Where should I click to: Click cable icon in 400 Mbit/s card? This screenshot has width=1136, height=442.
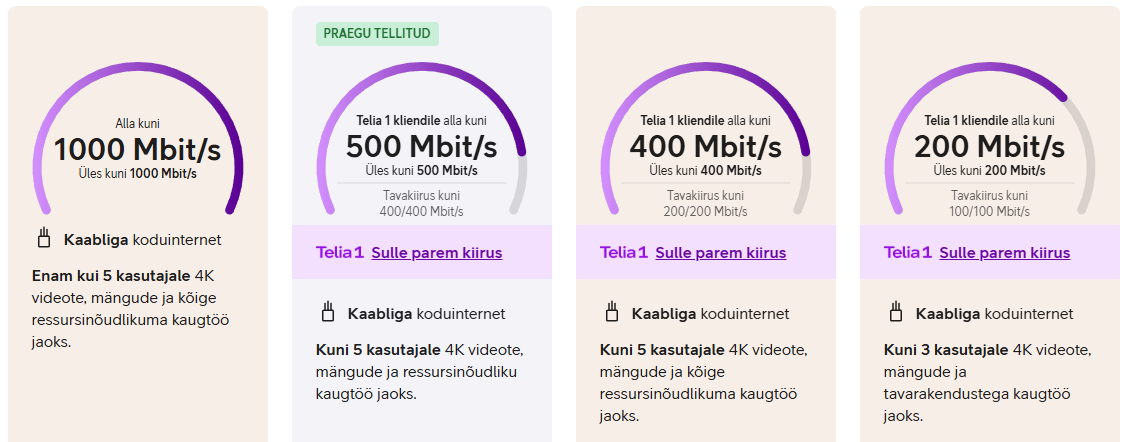[x=611, y=313]
